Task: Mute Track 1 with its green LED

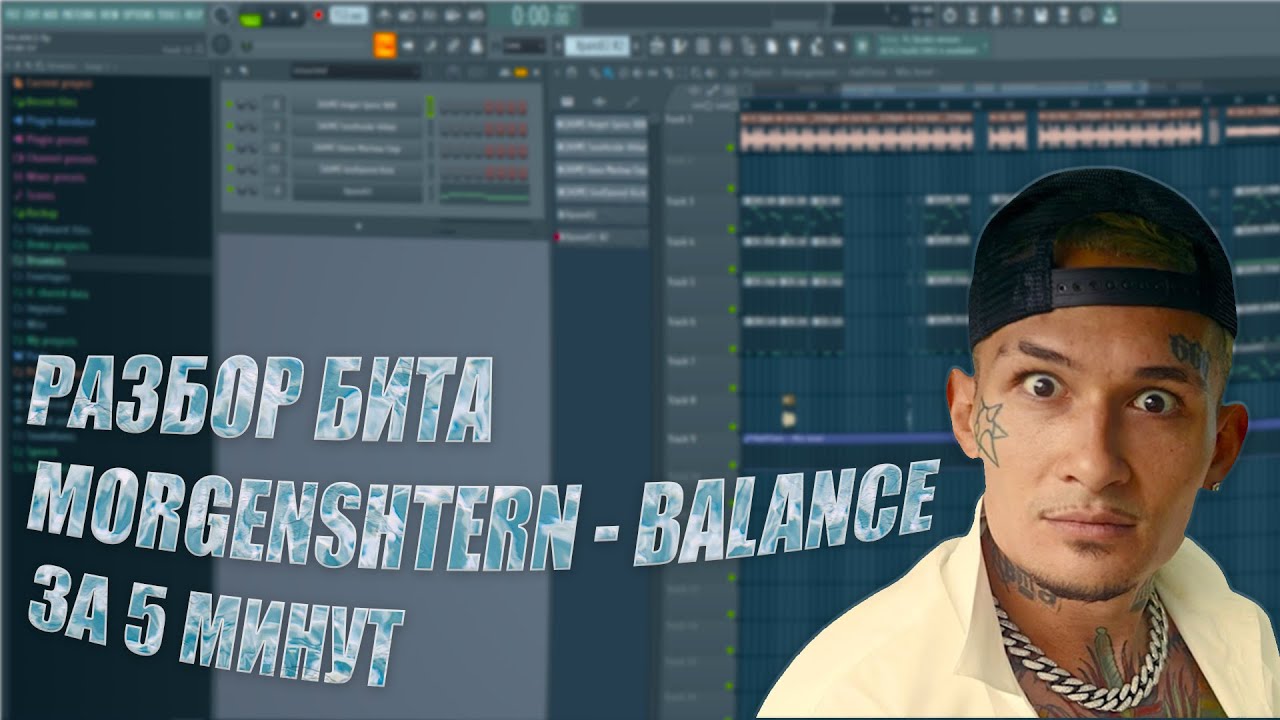Action: tap(731, 148)
